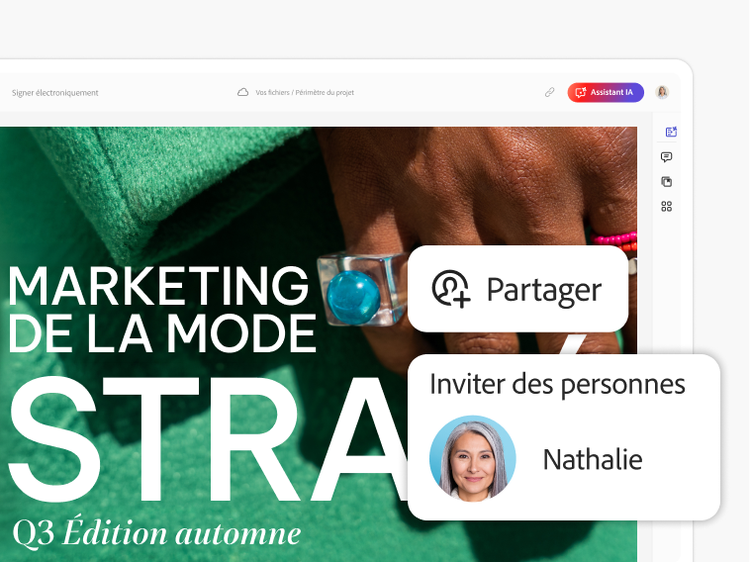750x562 pixels.
Task: Click the large STRA headline text
Action: [208, 439]
